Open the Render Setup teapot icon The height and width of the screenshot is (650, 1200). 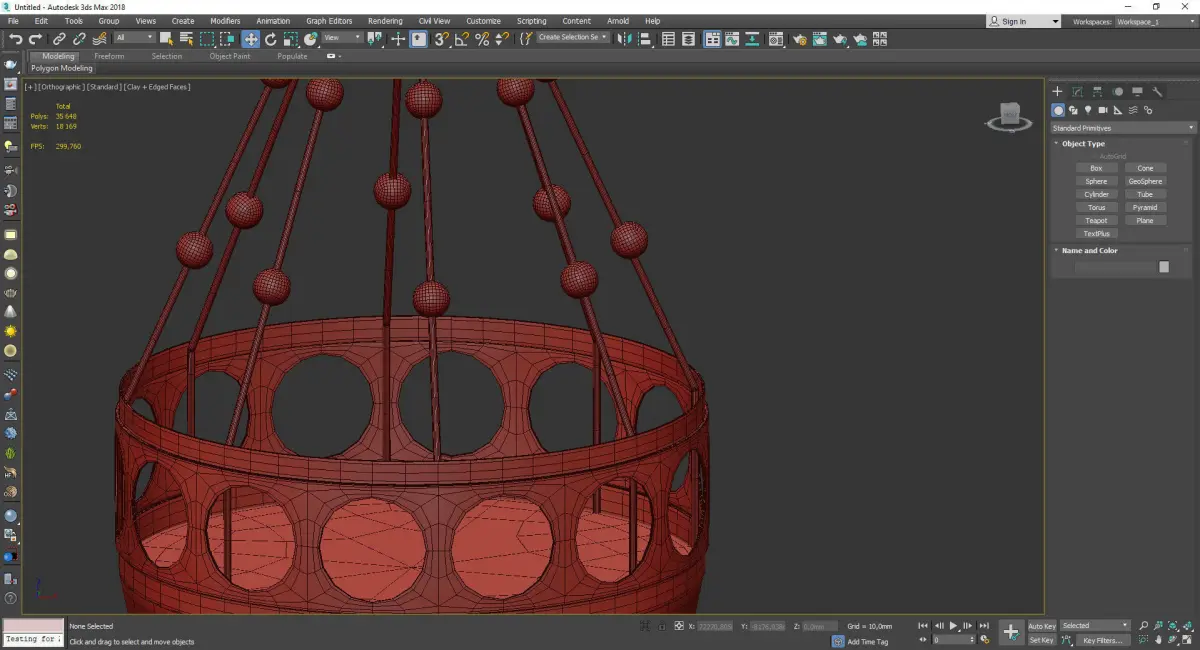point(799,39)
